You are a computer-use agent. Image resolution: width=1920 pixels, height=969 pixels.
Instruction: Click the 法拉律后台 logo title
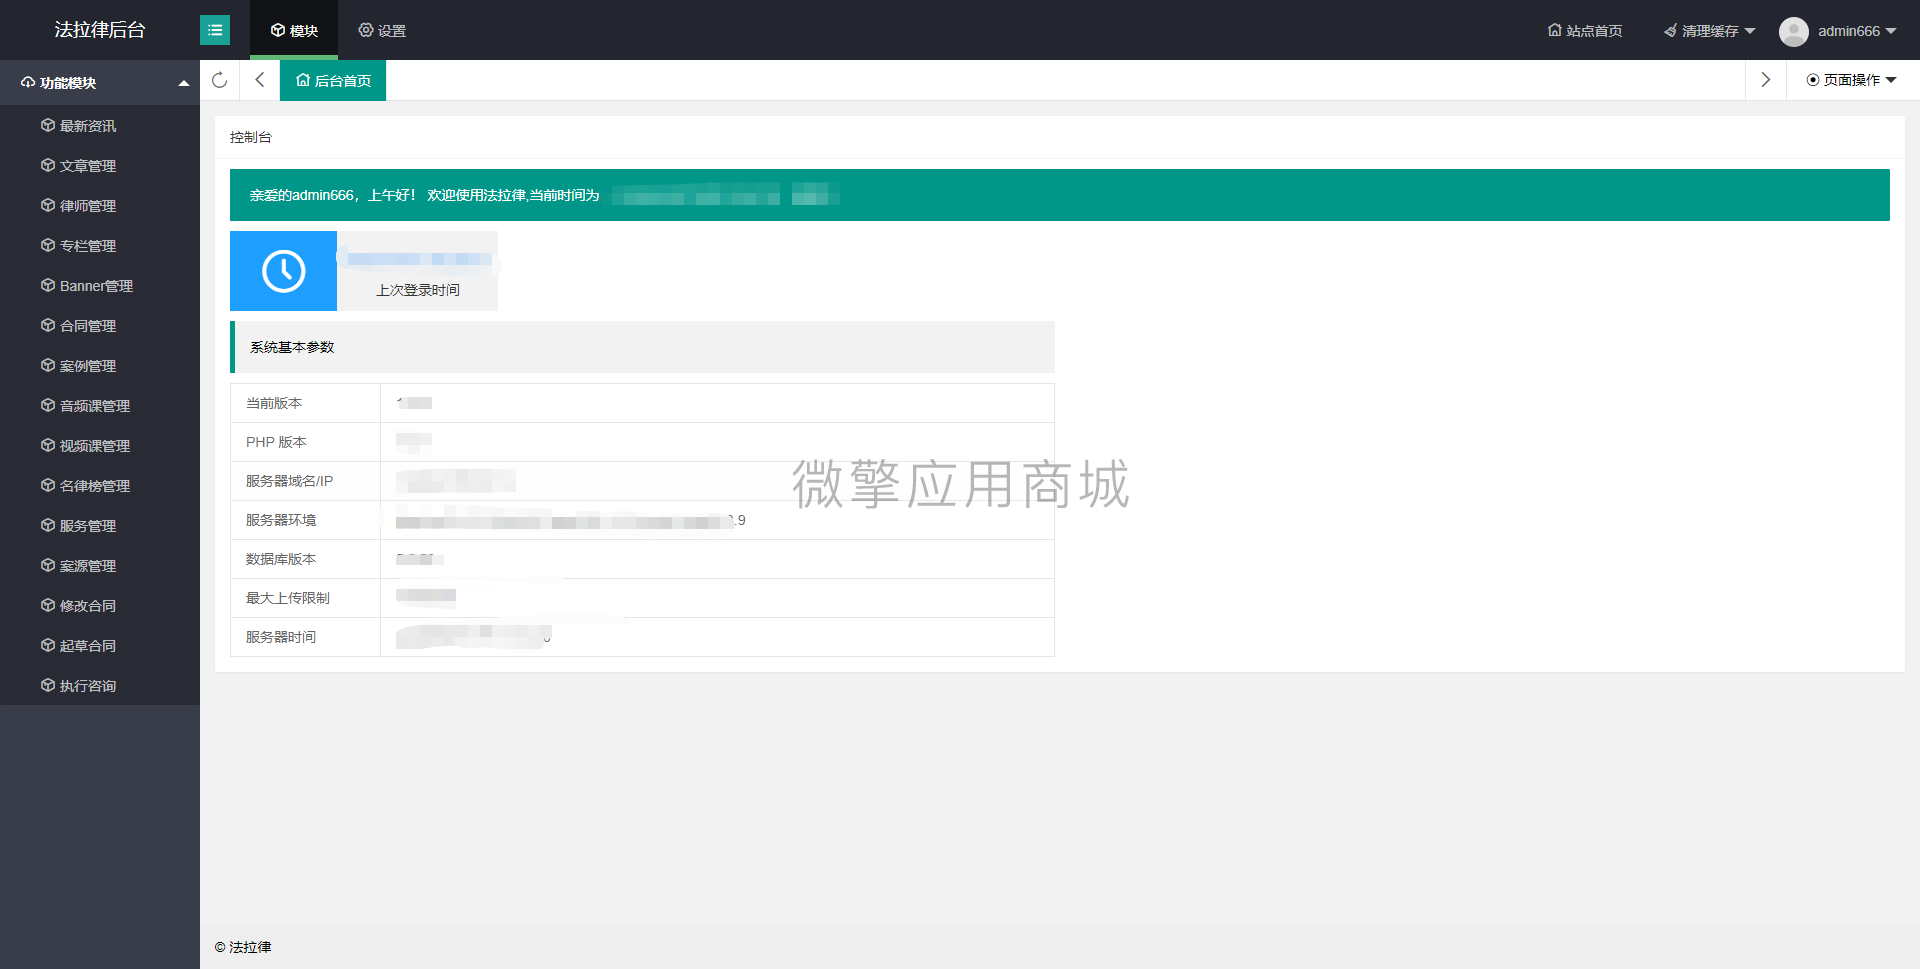tap(100, 30)
